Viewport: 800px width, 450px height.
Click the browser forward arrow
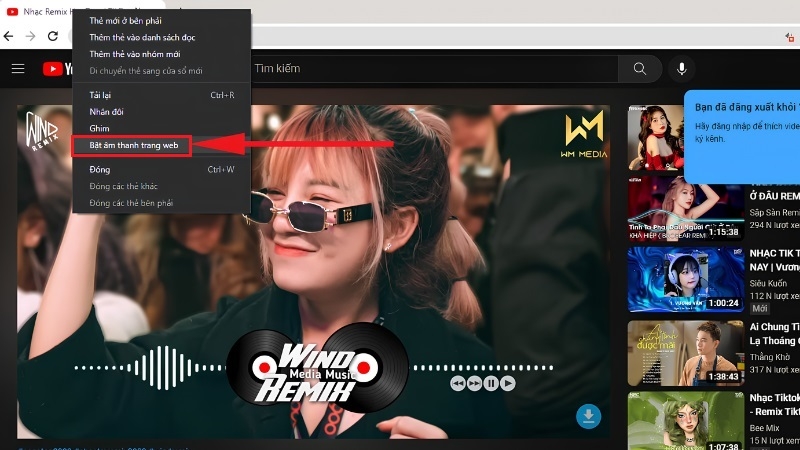(31, 36)
